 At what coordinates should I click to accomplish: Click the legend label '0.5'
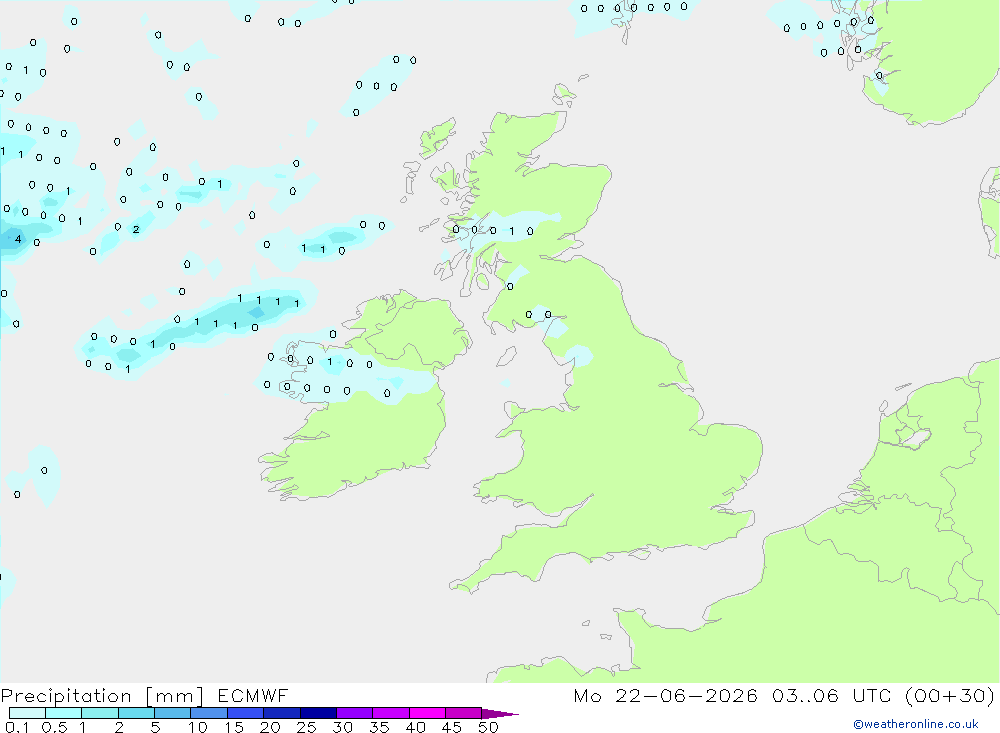[54, 727]
